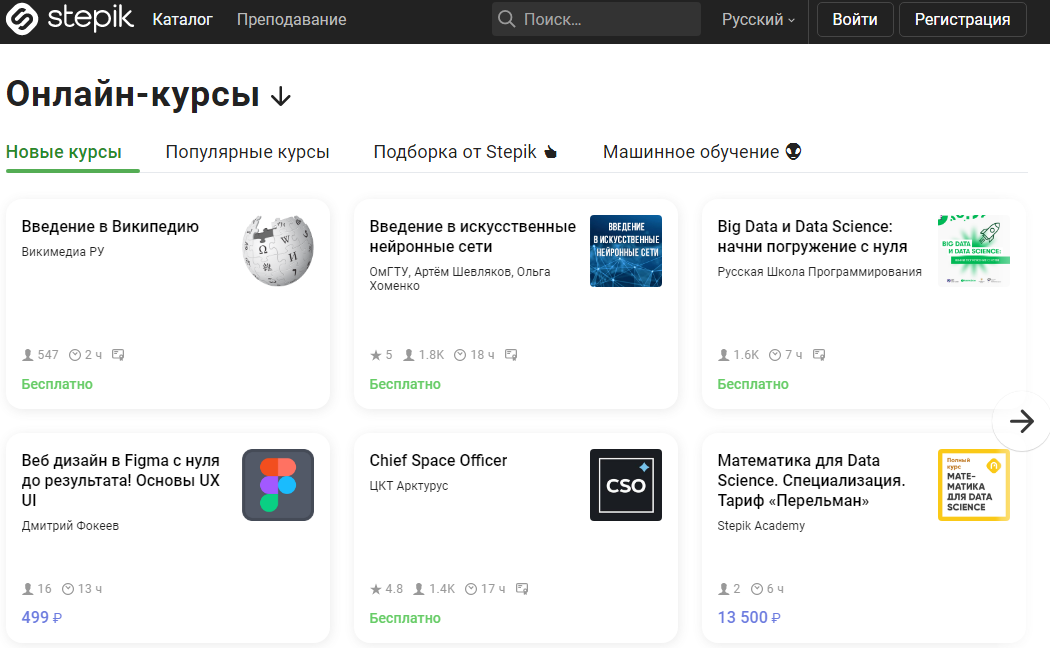Click author Stepik Academy

pos(761,525)
